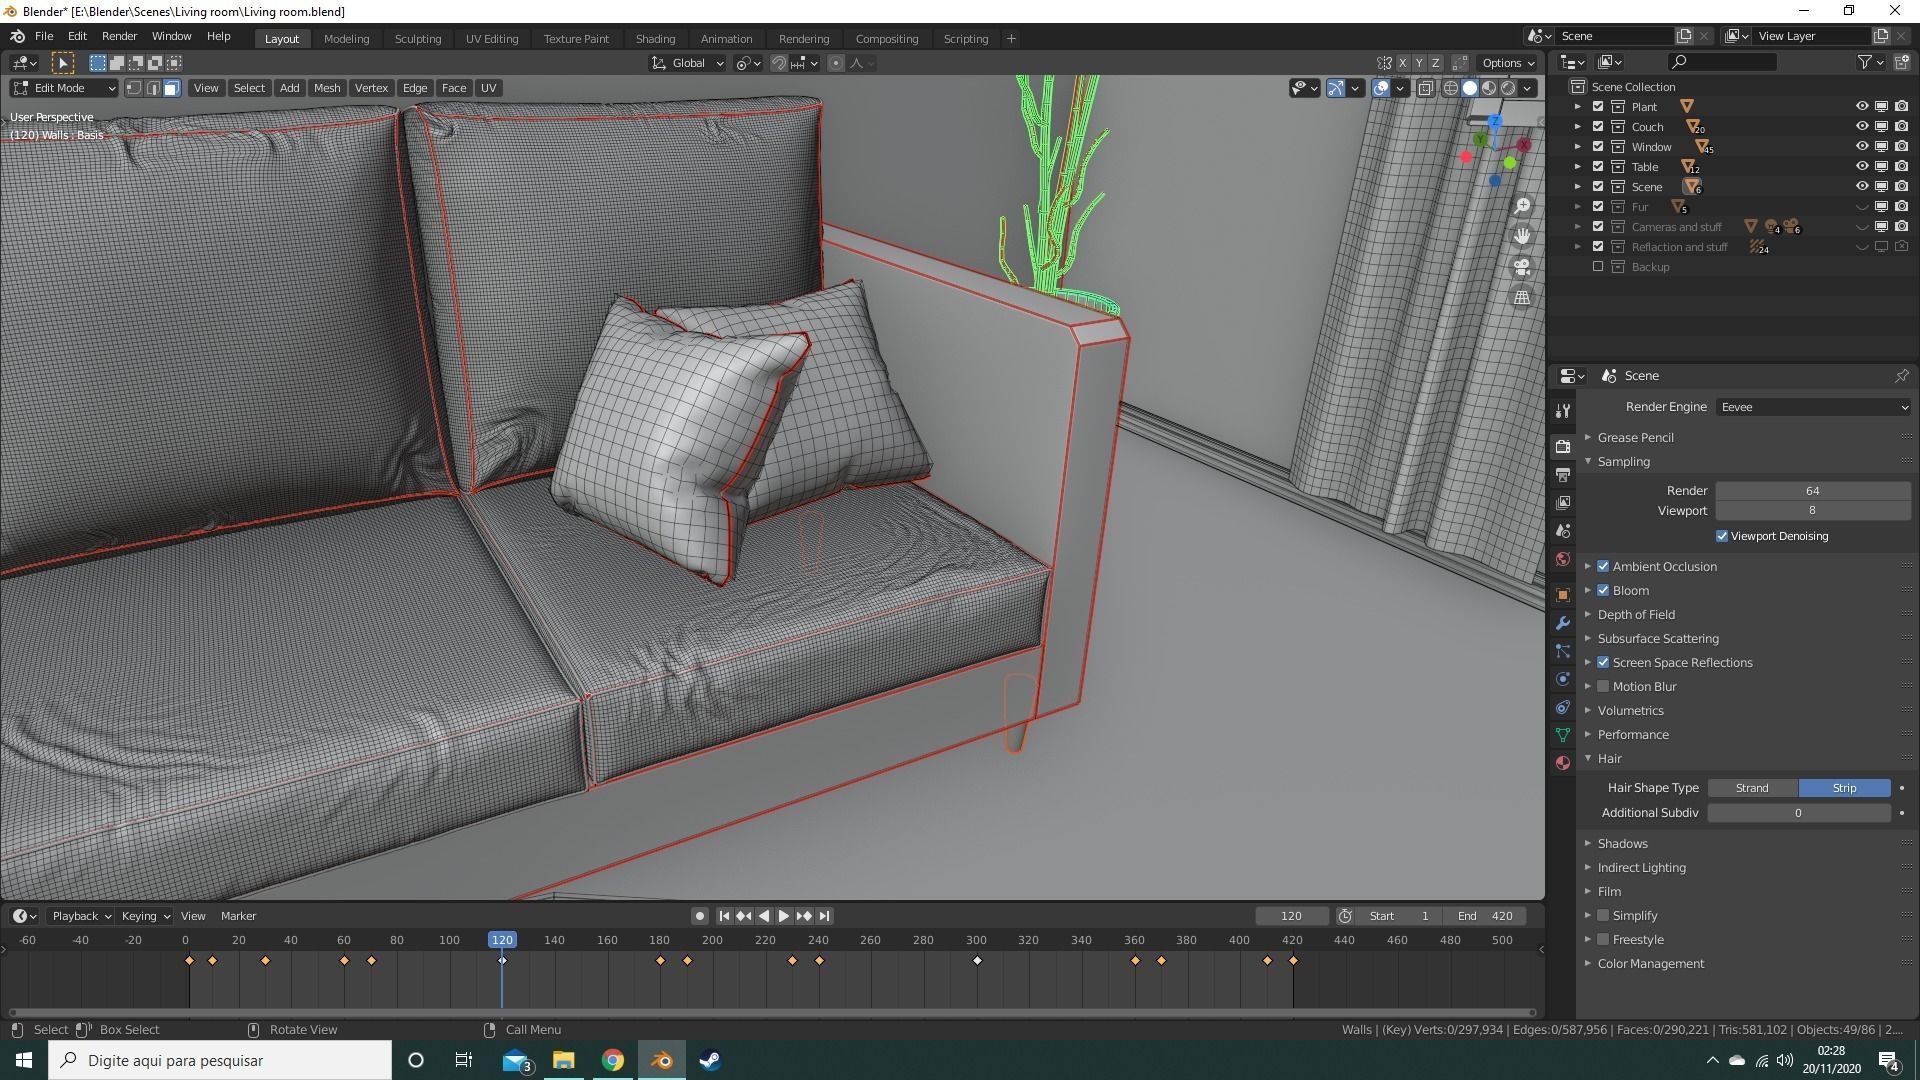Hide the Couch collection in viewport
The width and height of the screenshot is (1920, 1080).
click(1861, 127)
